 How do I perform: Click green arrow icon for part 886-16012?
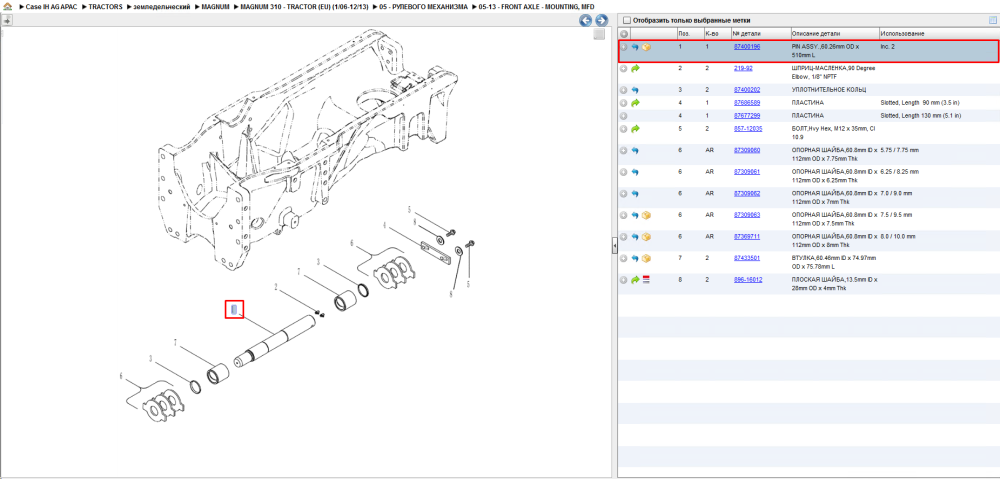click(x=635, y=280)
